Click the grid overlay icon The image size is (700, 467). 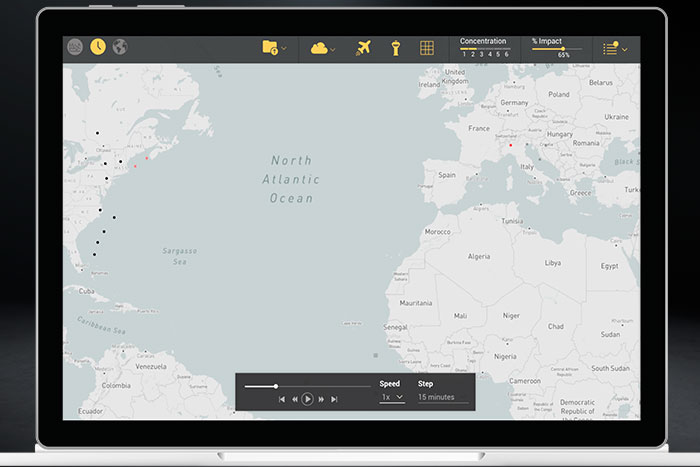tap(426, 48)
